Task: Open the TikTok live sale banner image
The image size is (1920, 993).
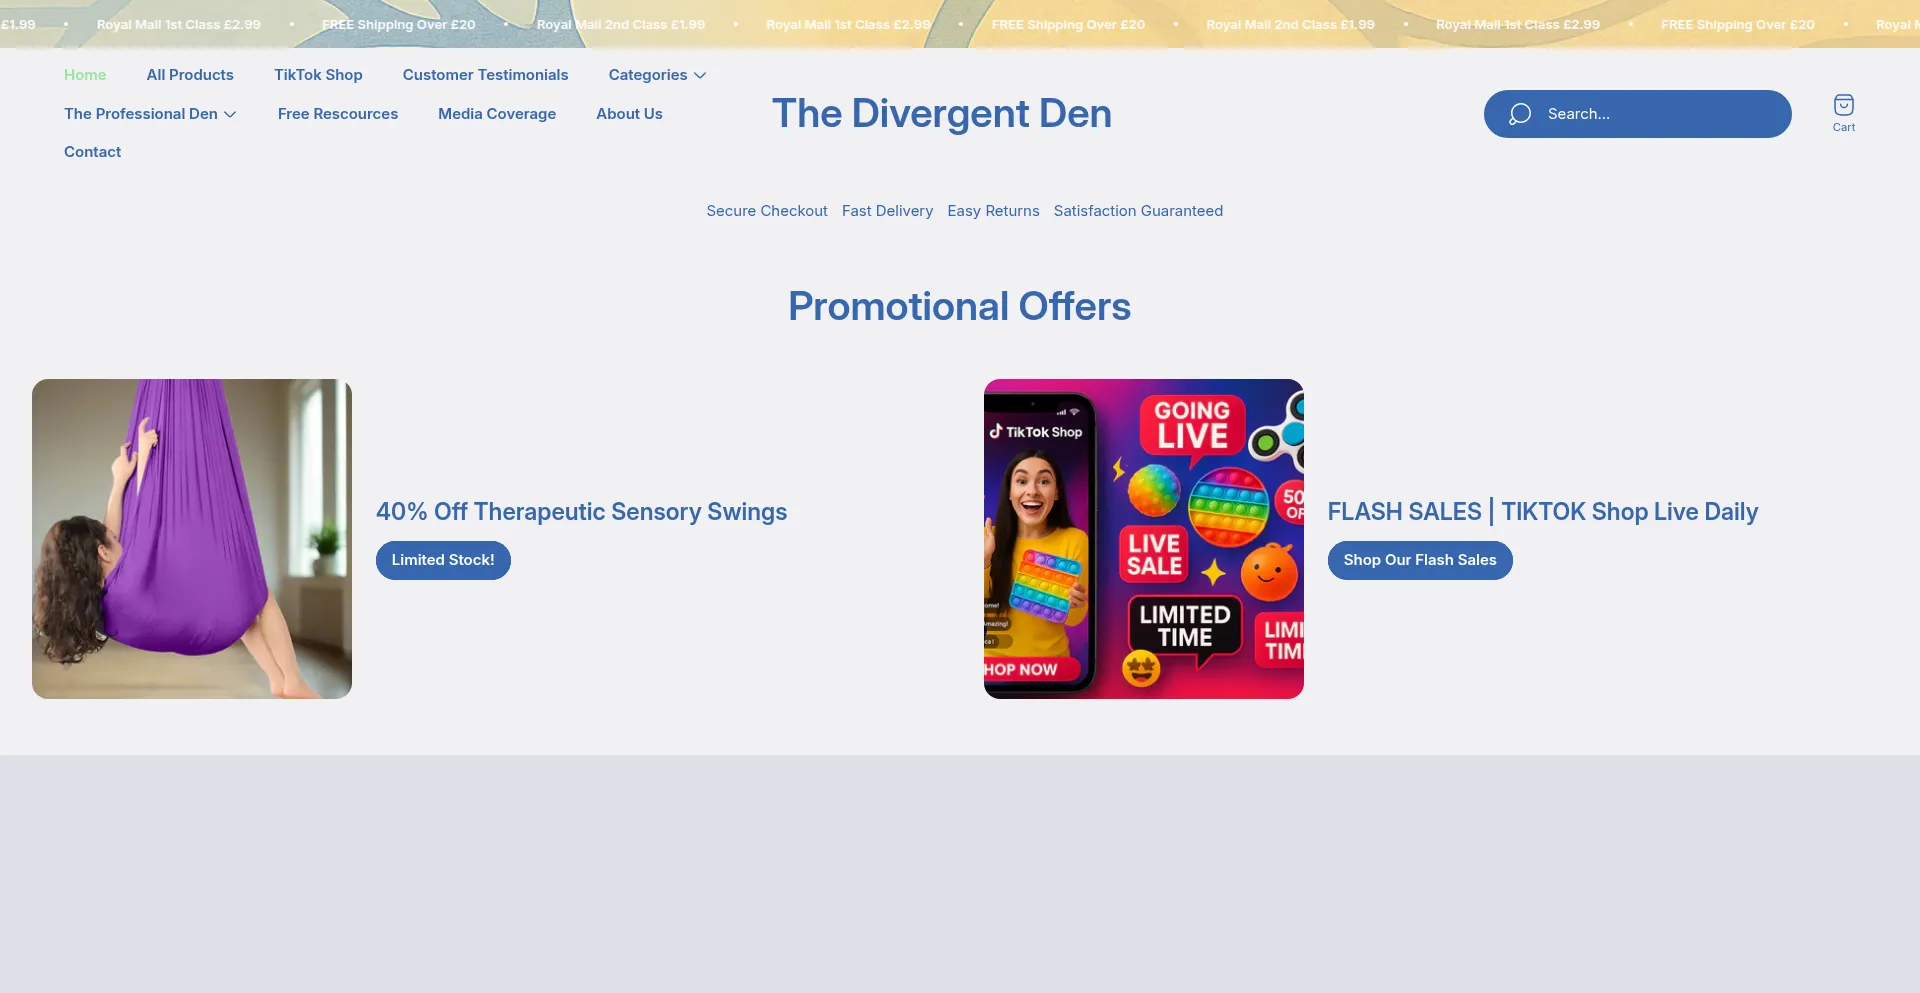Action: pos(1143,539)
